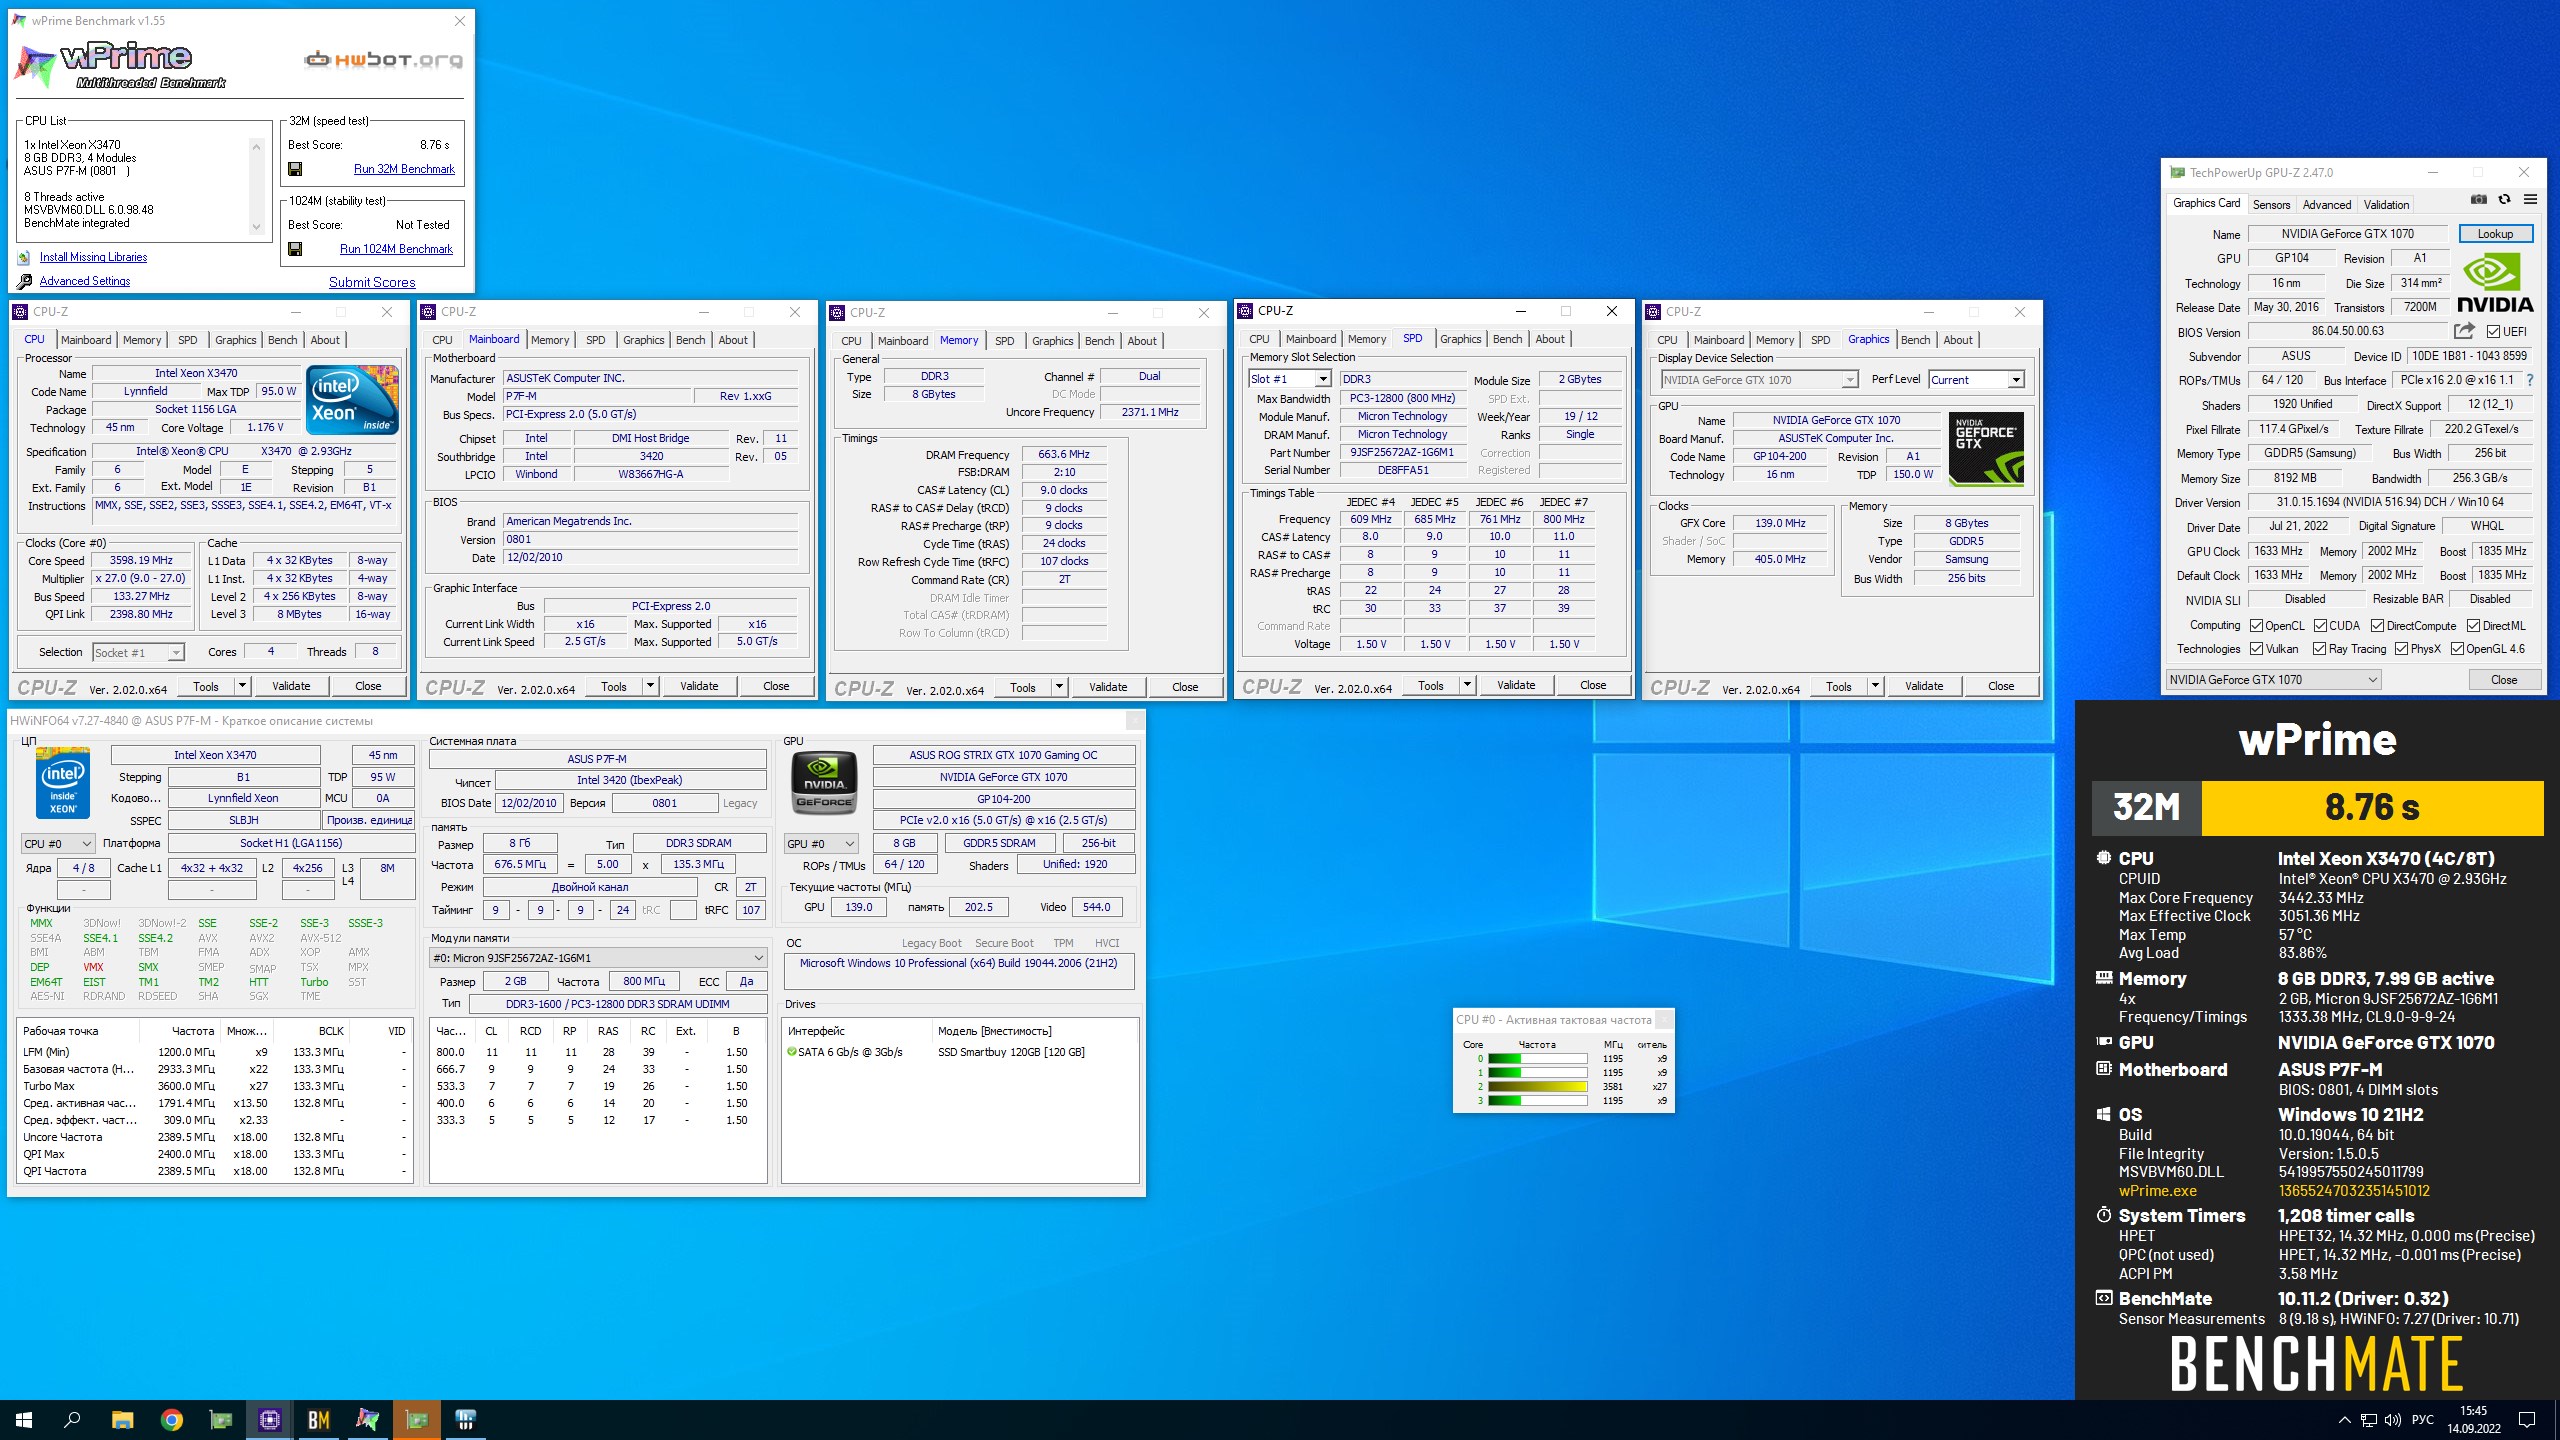2560x1440 pixels.
Task: Toggle DirectCompute checkbox in GPU-Z
Action: pyautogui.click(x=2378, y=626)
